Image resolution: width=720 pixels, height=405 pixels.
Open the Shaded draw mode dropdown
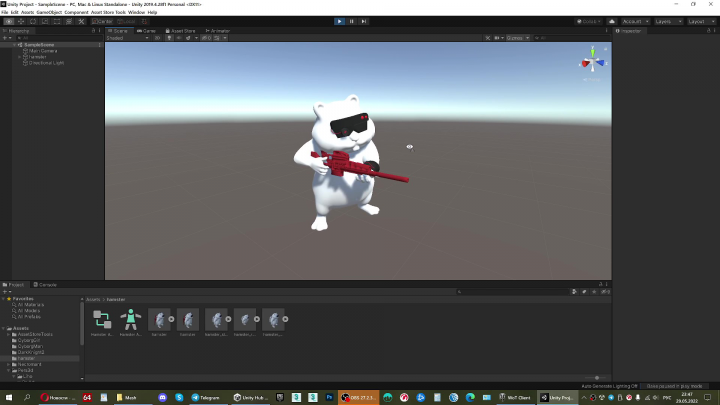coord(128,38)
